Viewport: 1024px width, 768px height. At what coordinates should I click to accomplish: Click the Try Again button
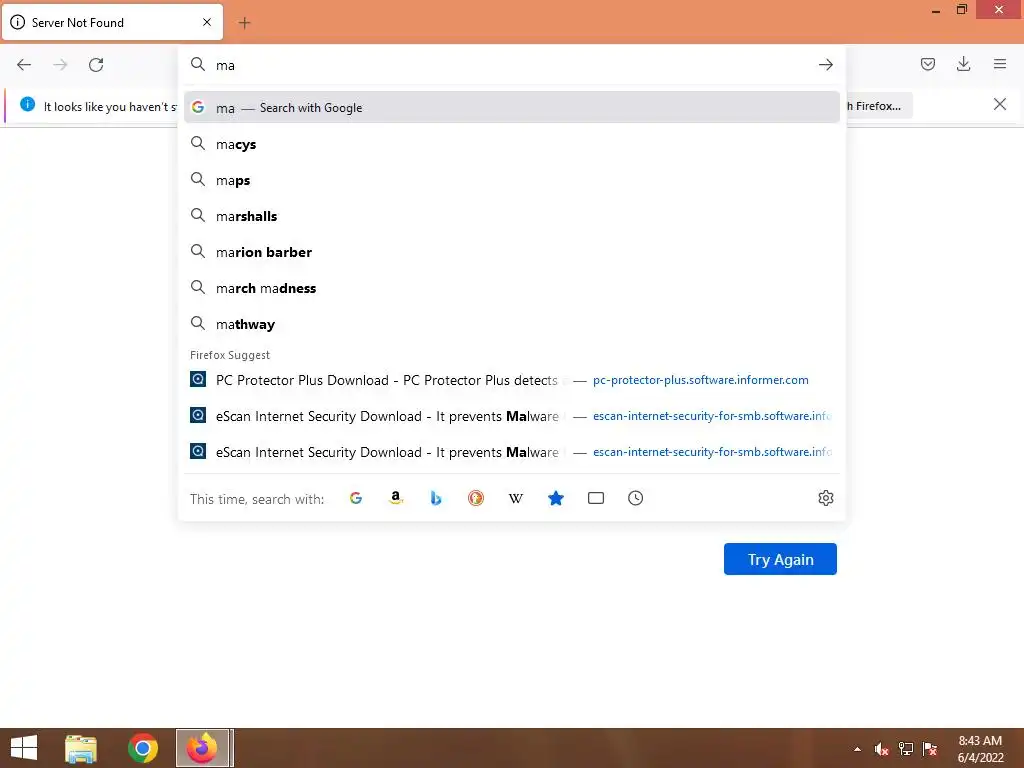780,559
